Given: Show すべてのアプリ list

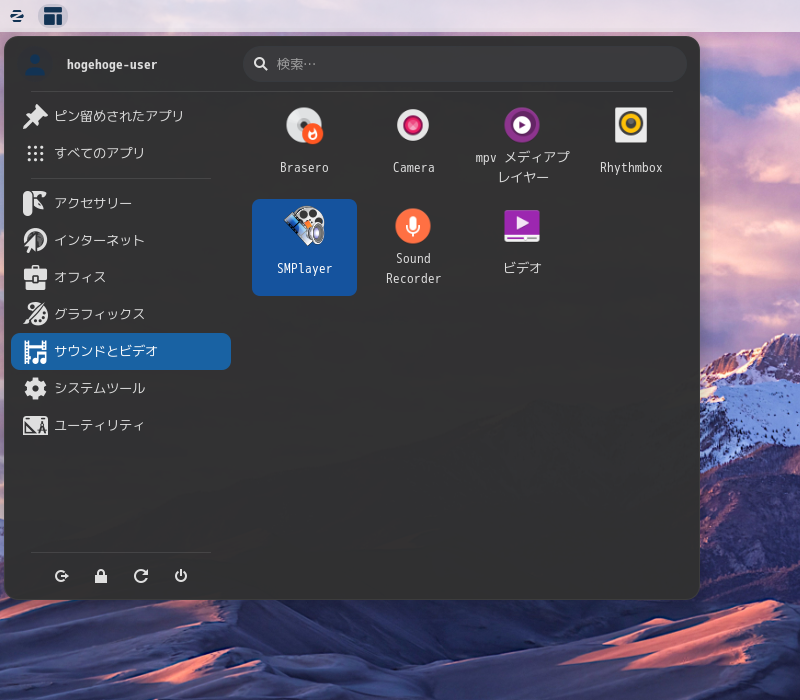Looking at the screenshot, I should tap(121, 153).
